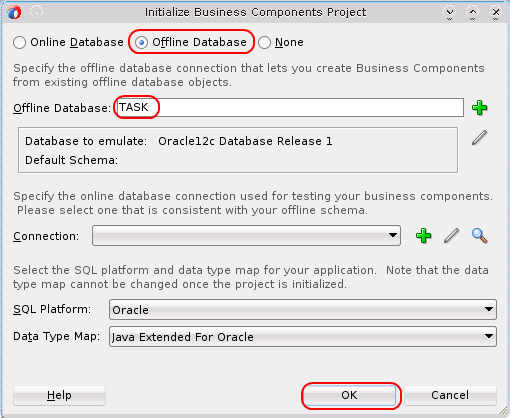510x418 pixels.
Task: Expand the SQL Platform combo box
Action: pos(303,310)
